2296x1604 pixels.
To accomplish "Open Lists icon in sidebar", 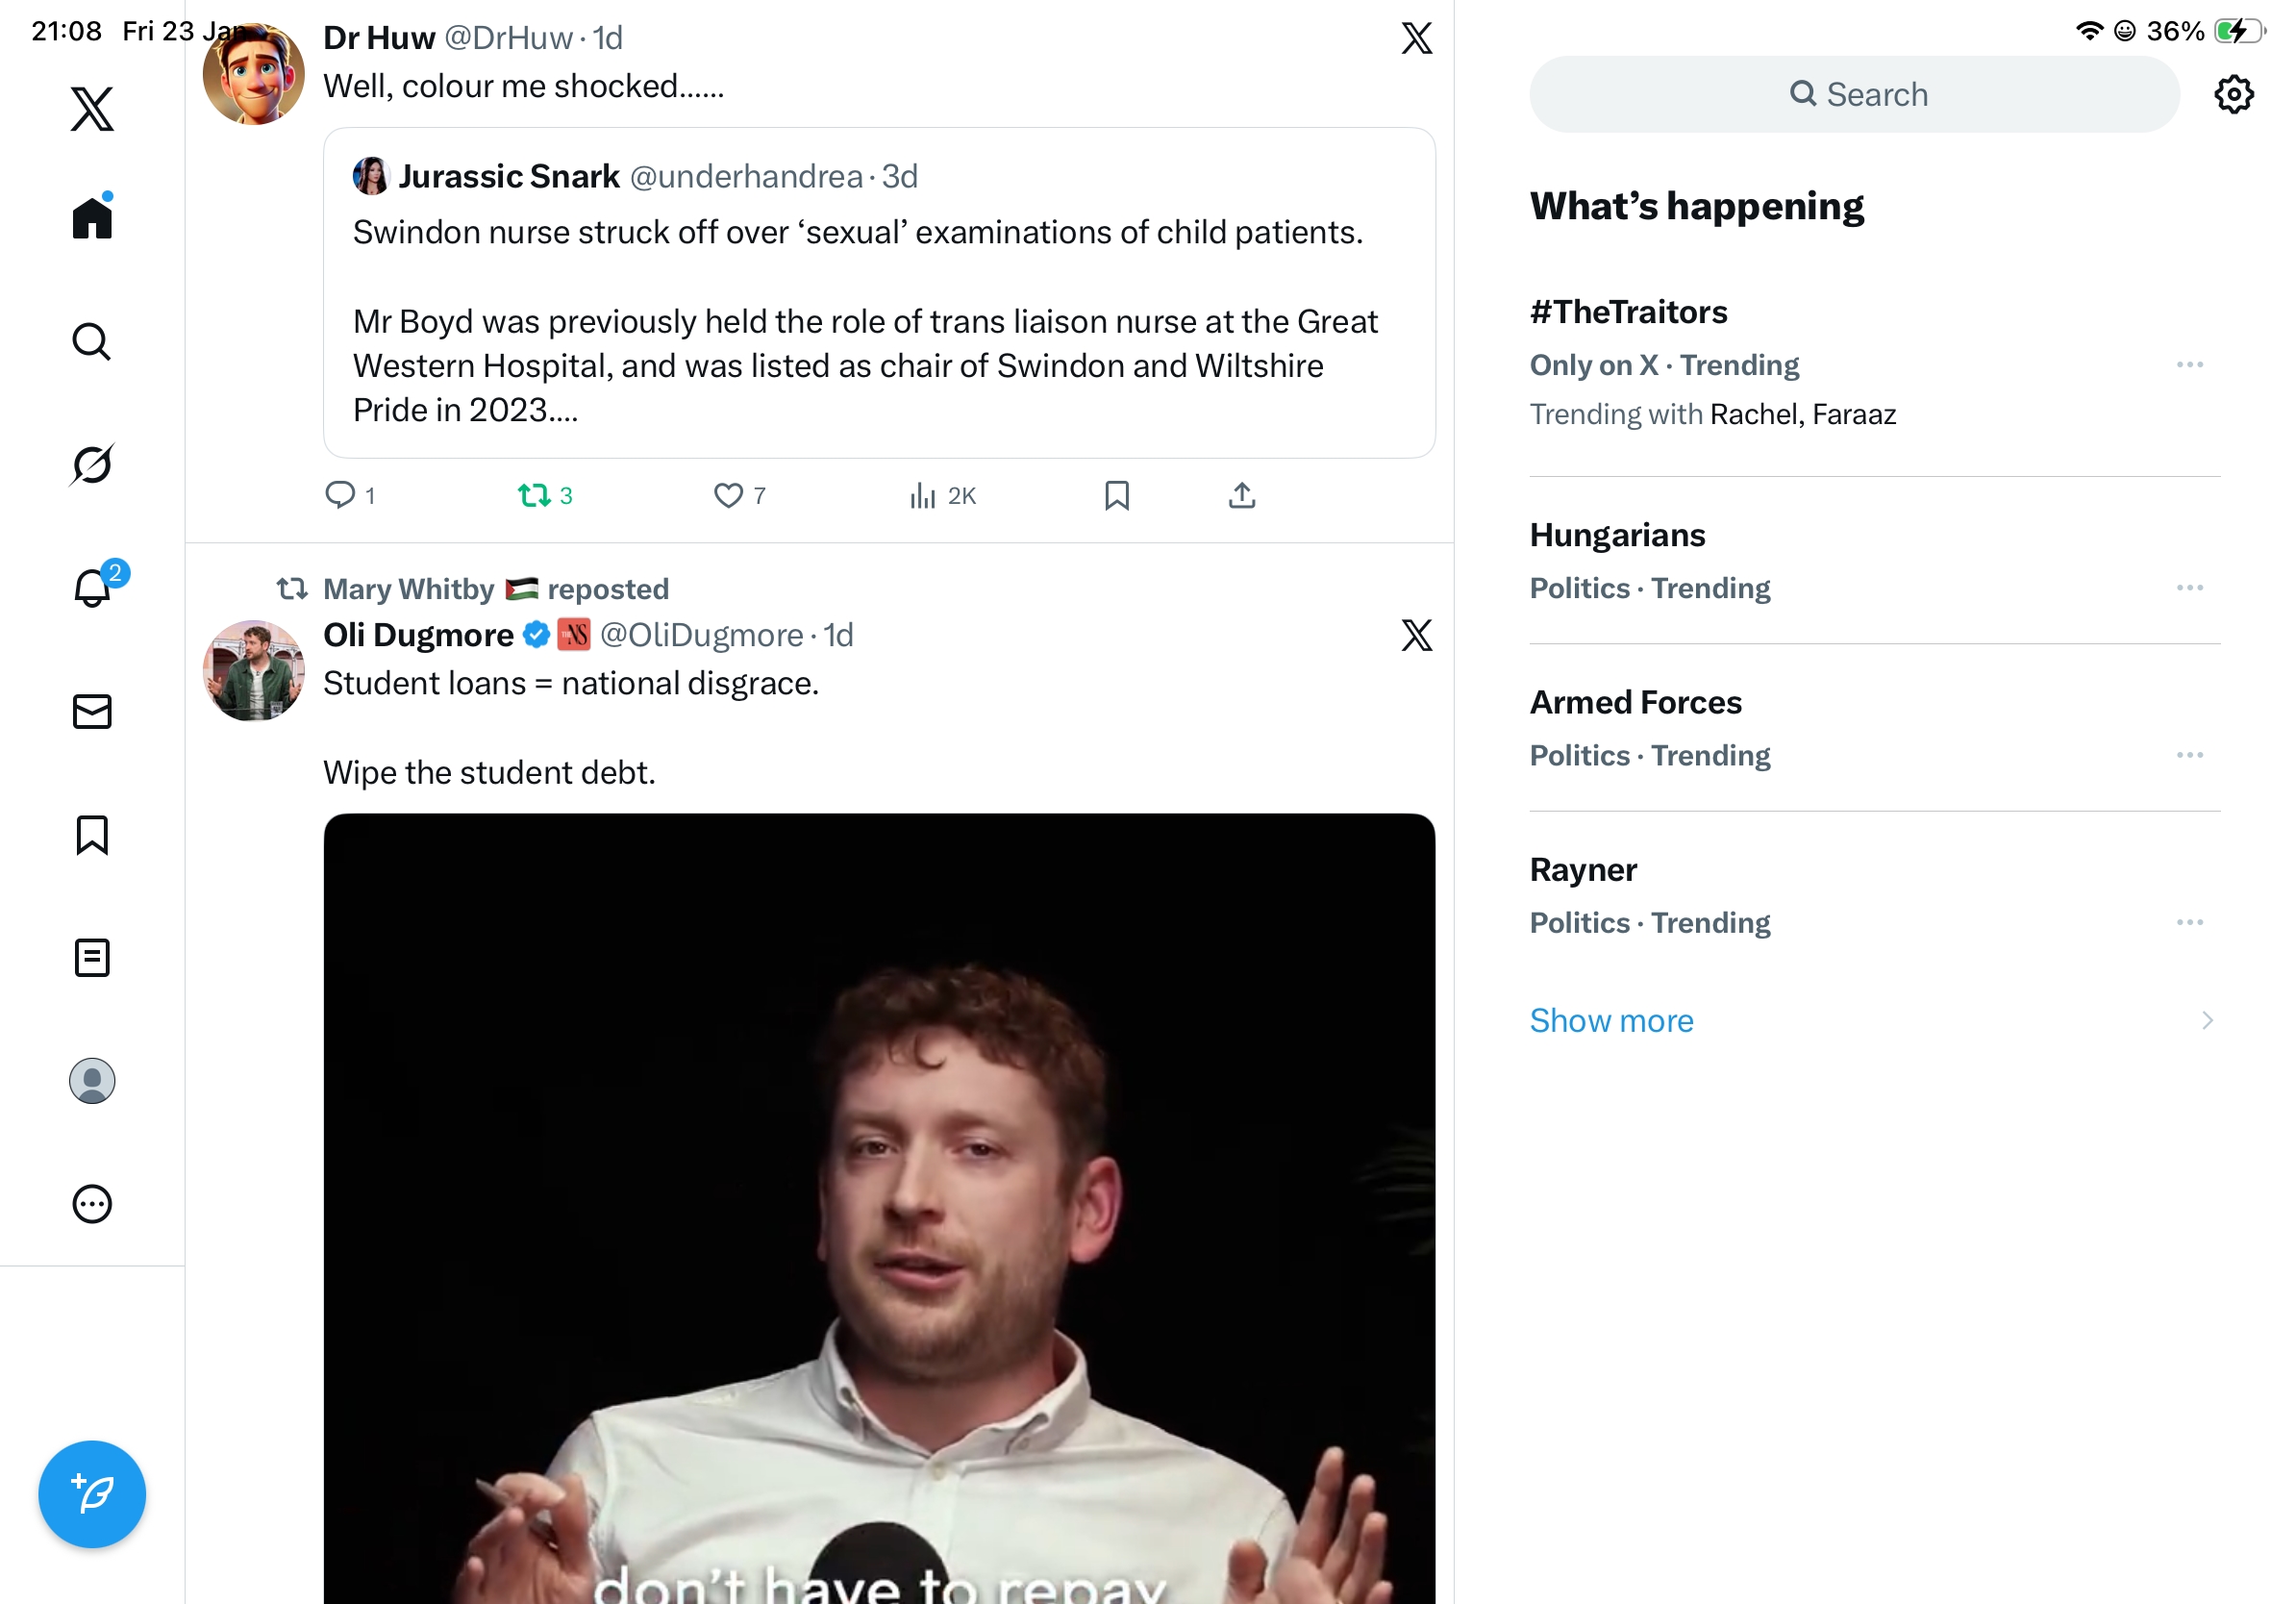I will pyautogui.click(x=92, y=958).
